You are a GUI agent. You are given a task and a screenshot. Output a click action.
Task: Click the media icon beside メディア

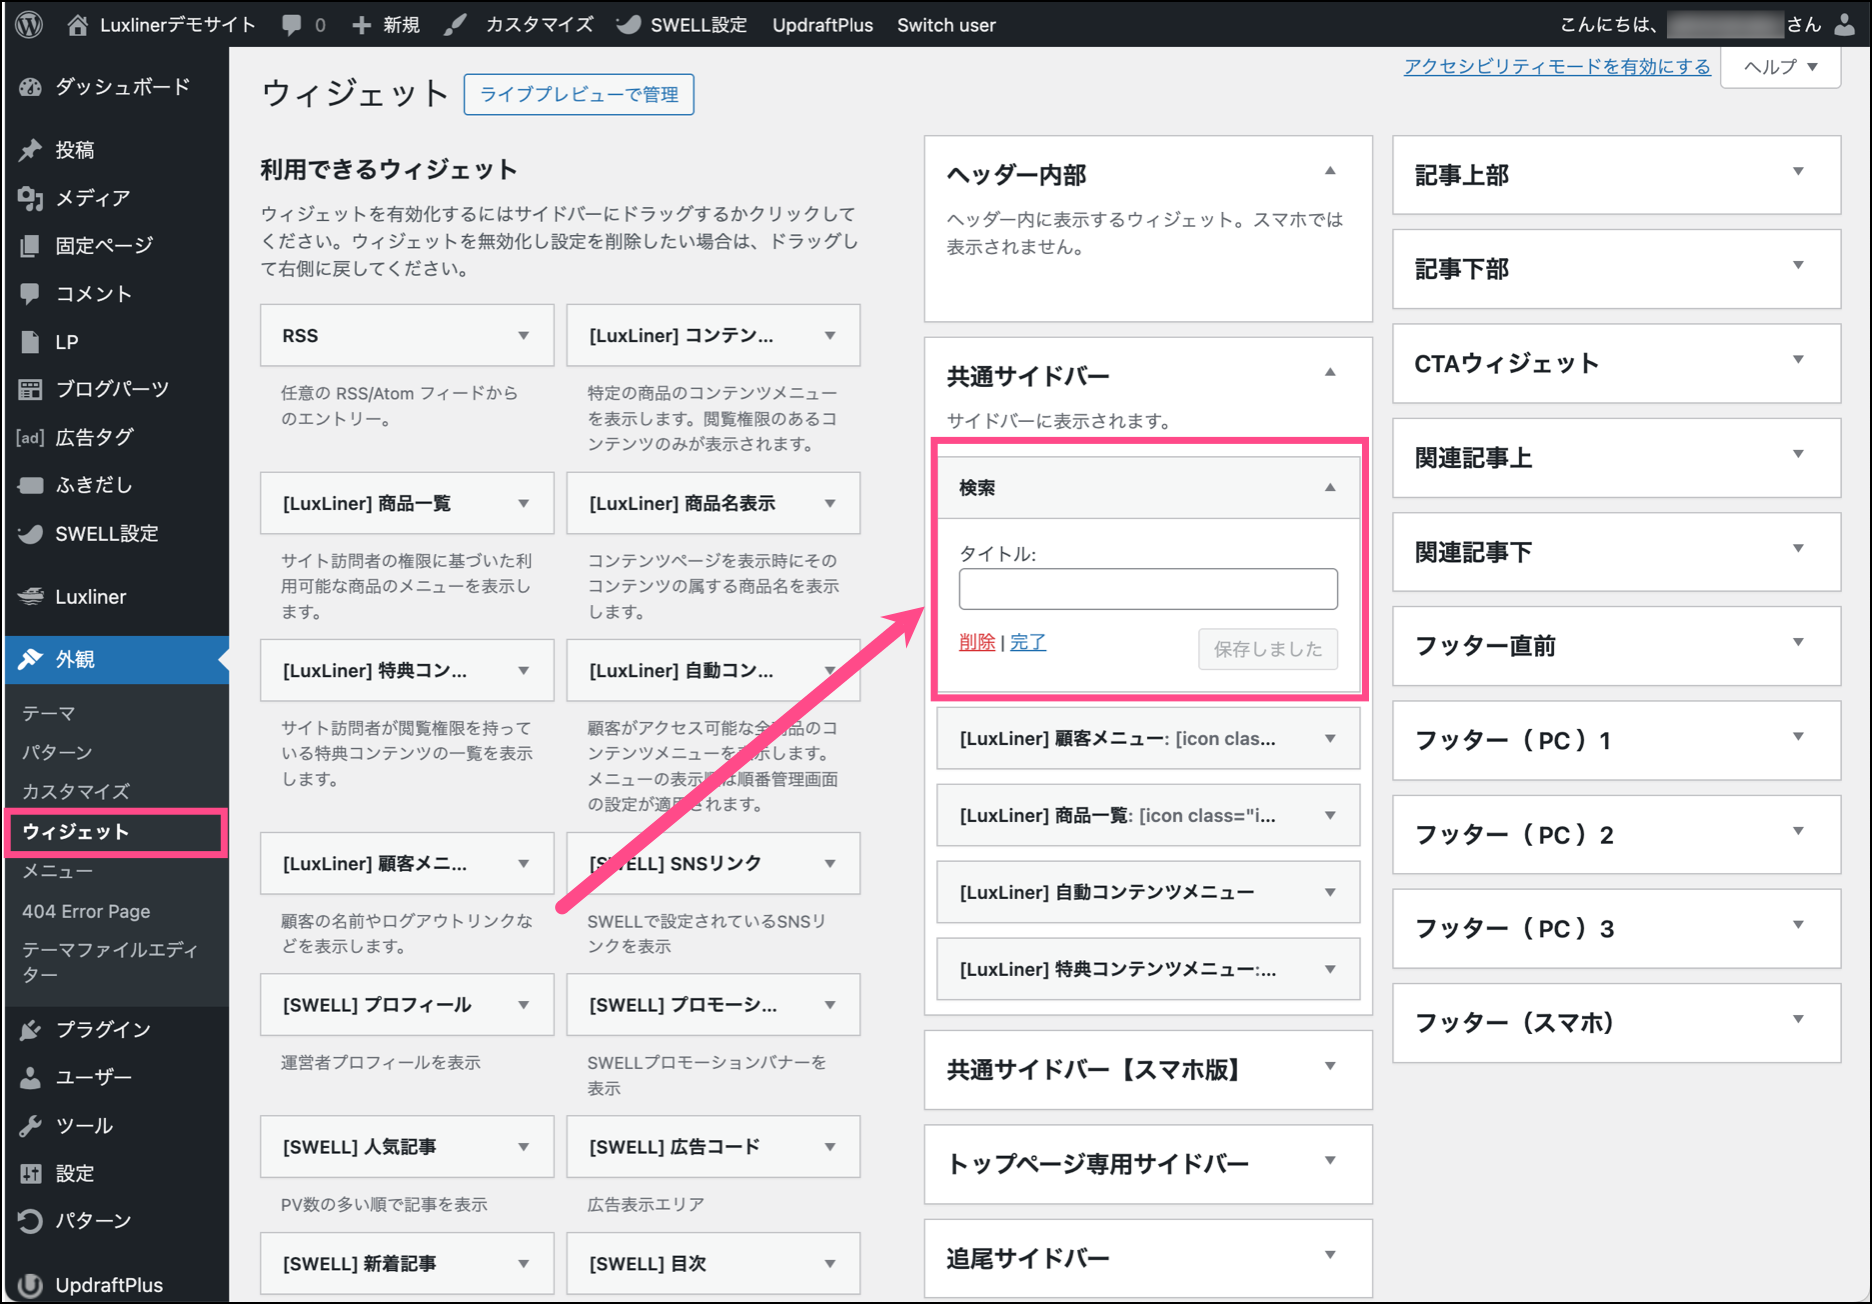30,198
